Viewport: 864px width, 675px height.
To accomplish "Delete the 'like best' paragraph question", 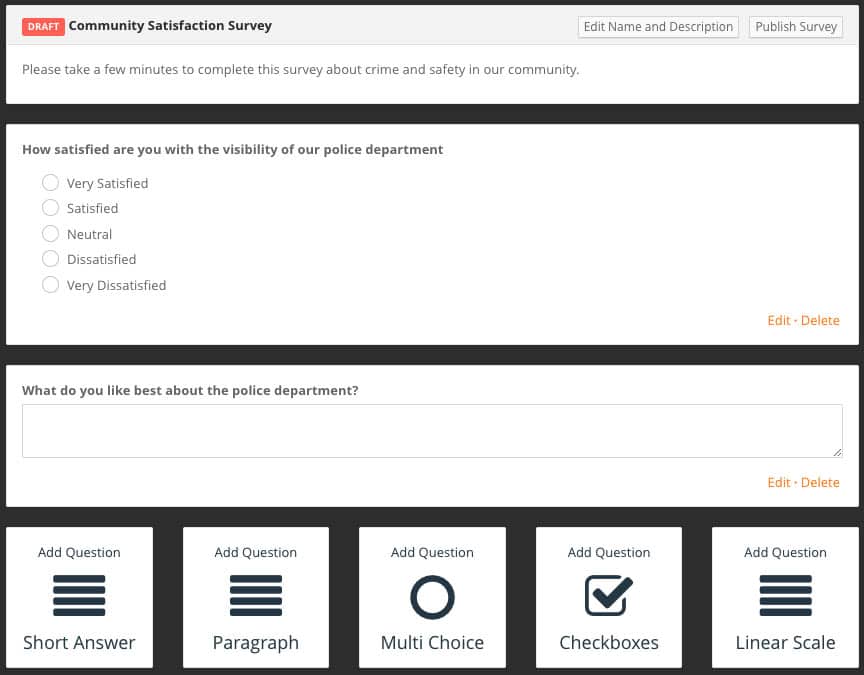I will tap(820, 483).
